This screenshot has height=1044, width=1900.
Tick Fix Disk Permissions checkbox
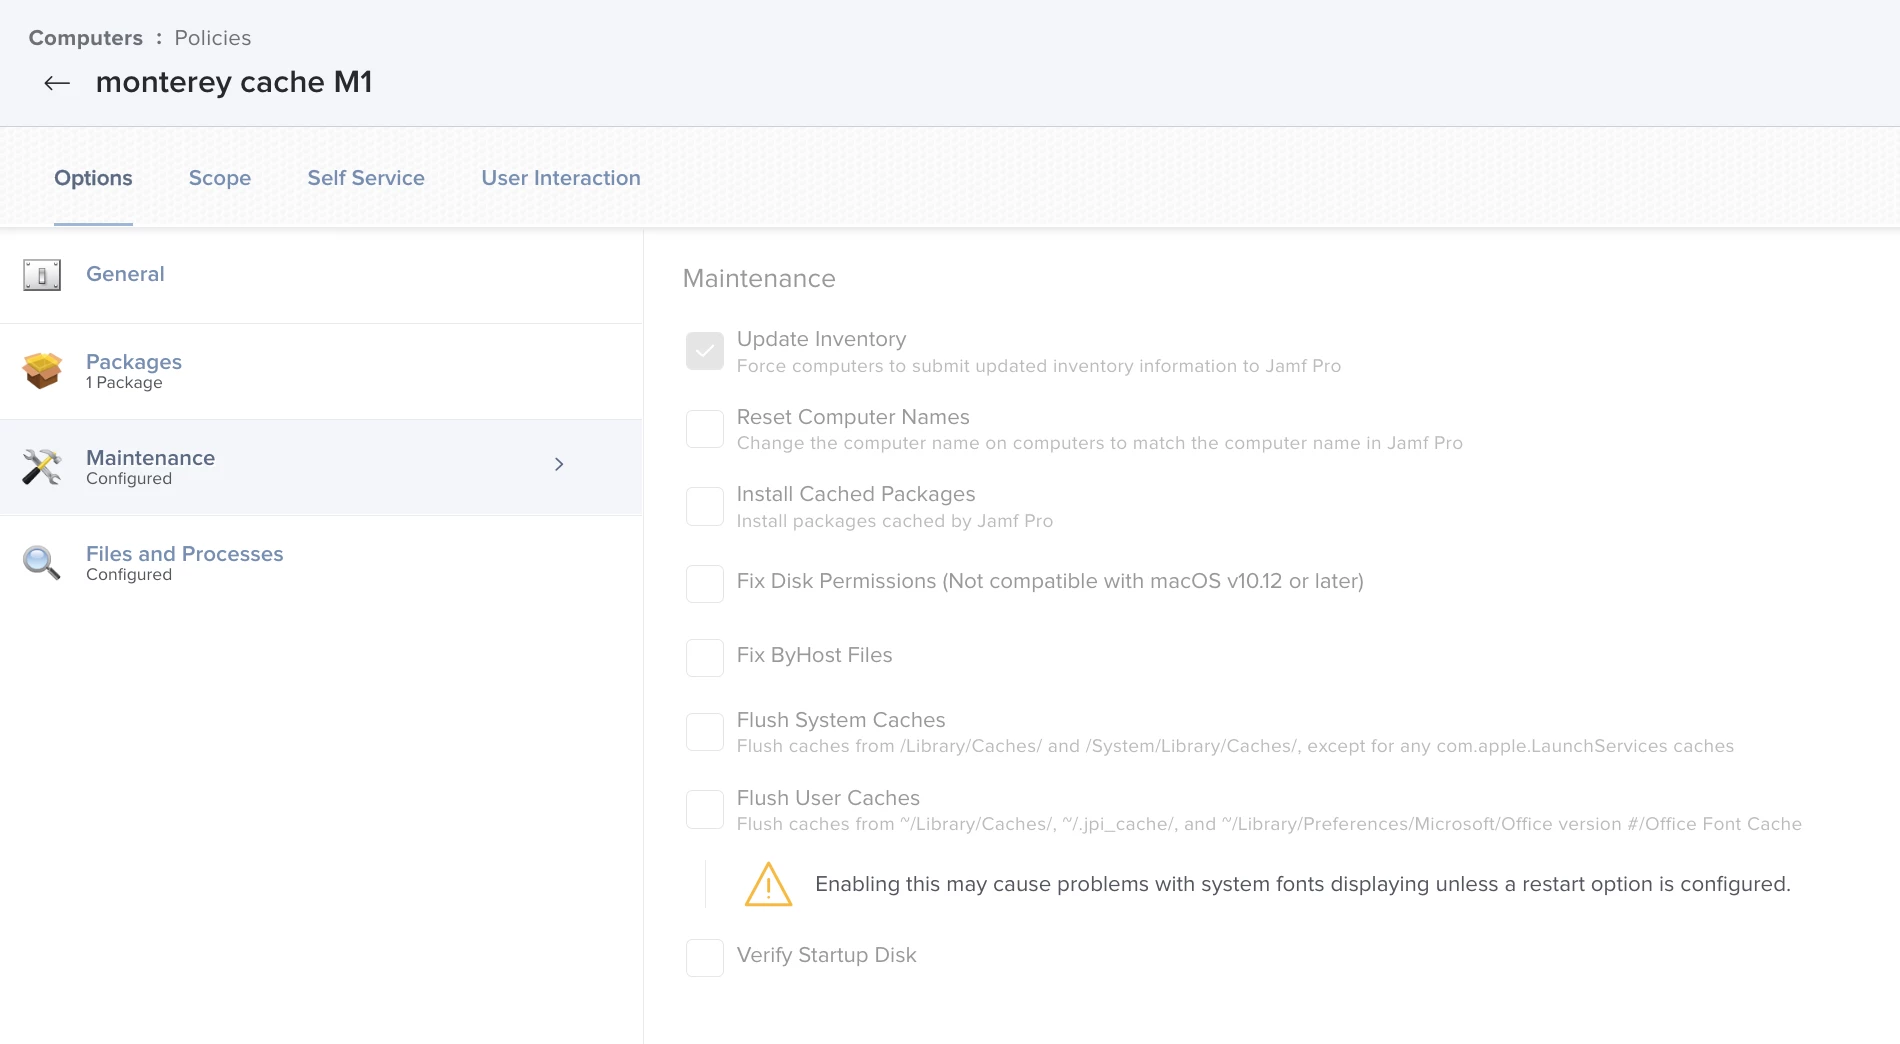tap(705, 584)
